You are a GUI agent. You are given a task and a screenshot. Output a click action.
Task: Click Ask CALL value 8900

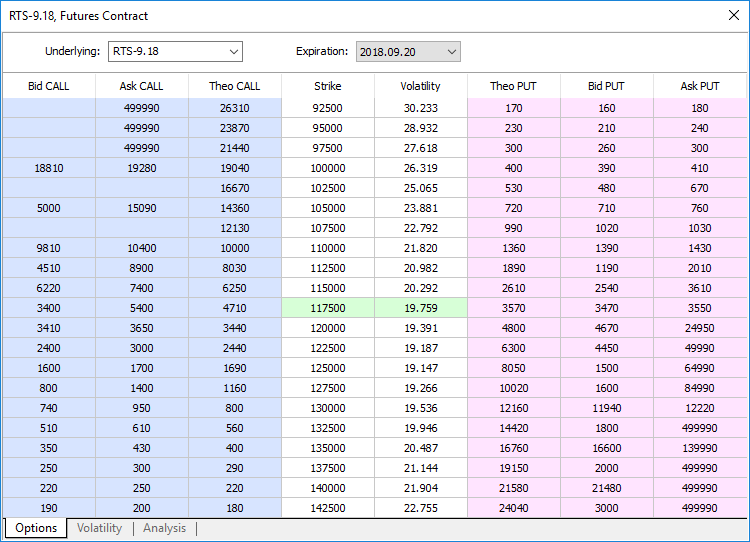click(x=142, y=268)
